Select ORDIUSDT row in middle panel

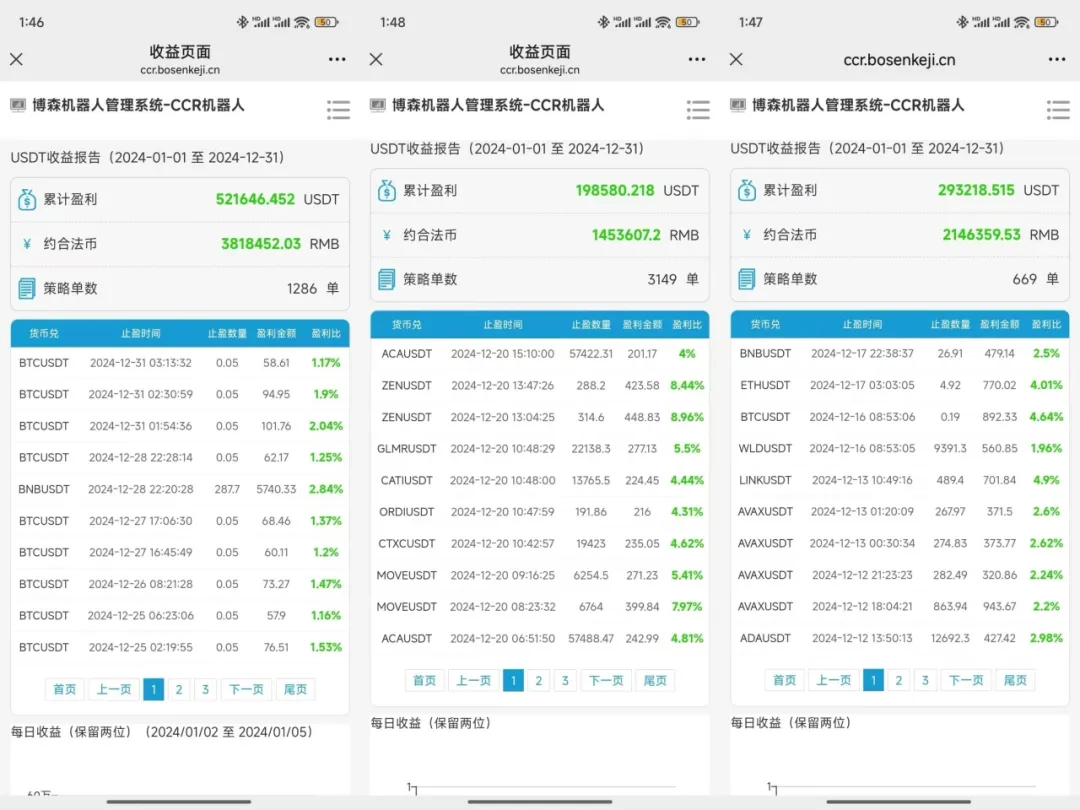coord(540,512)
